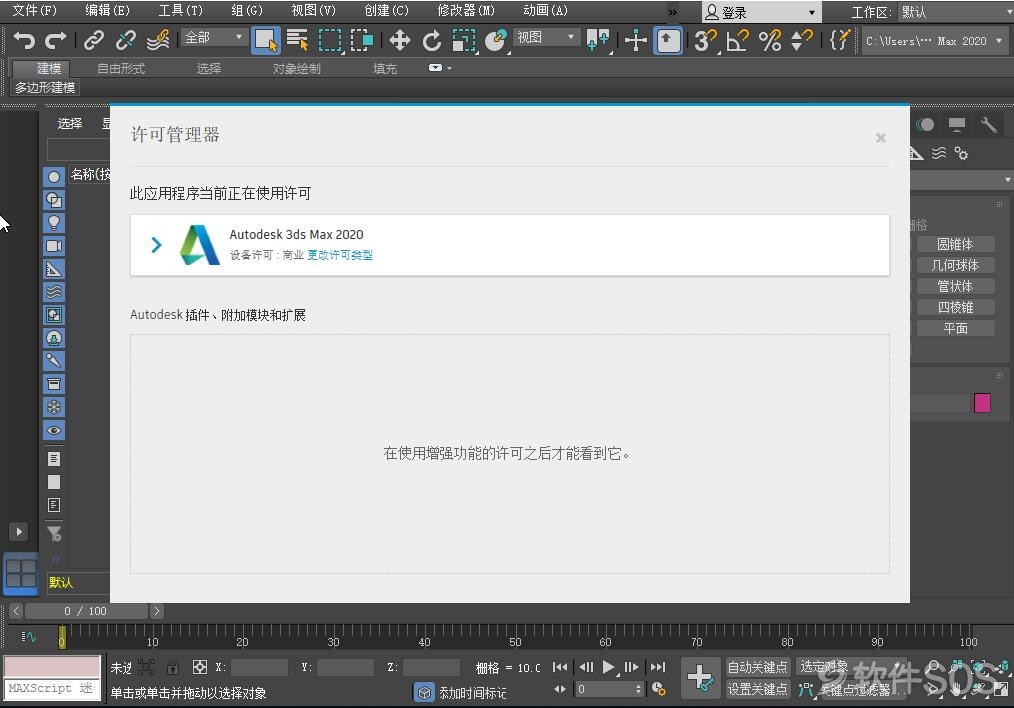This screenshot has width=1014, height=708.
Task: Toggle Angle Snap icon
Action: [x=737, y=40]
